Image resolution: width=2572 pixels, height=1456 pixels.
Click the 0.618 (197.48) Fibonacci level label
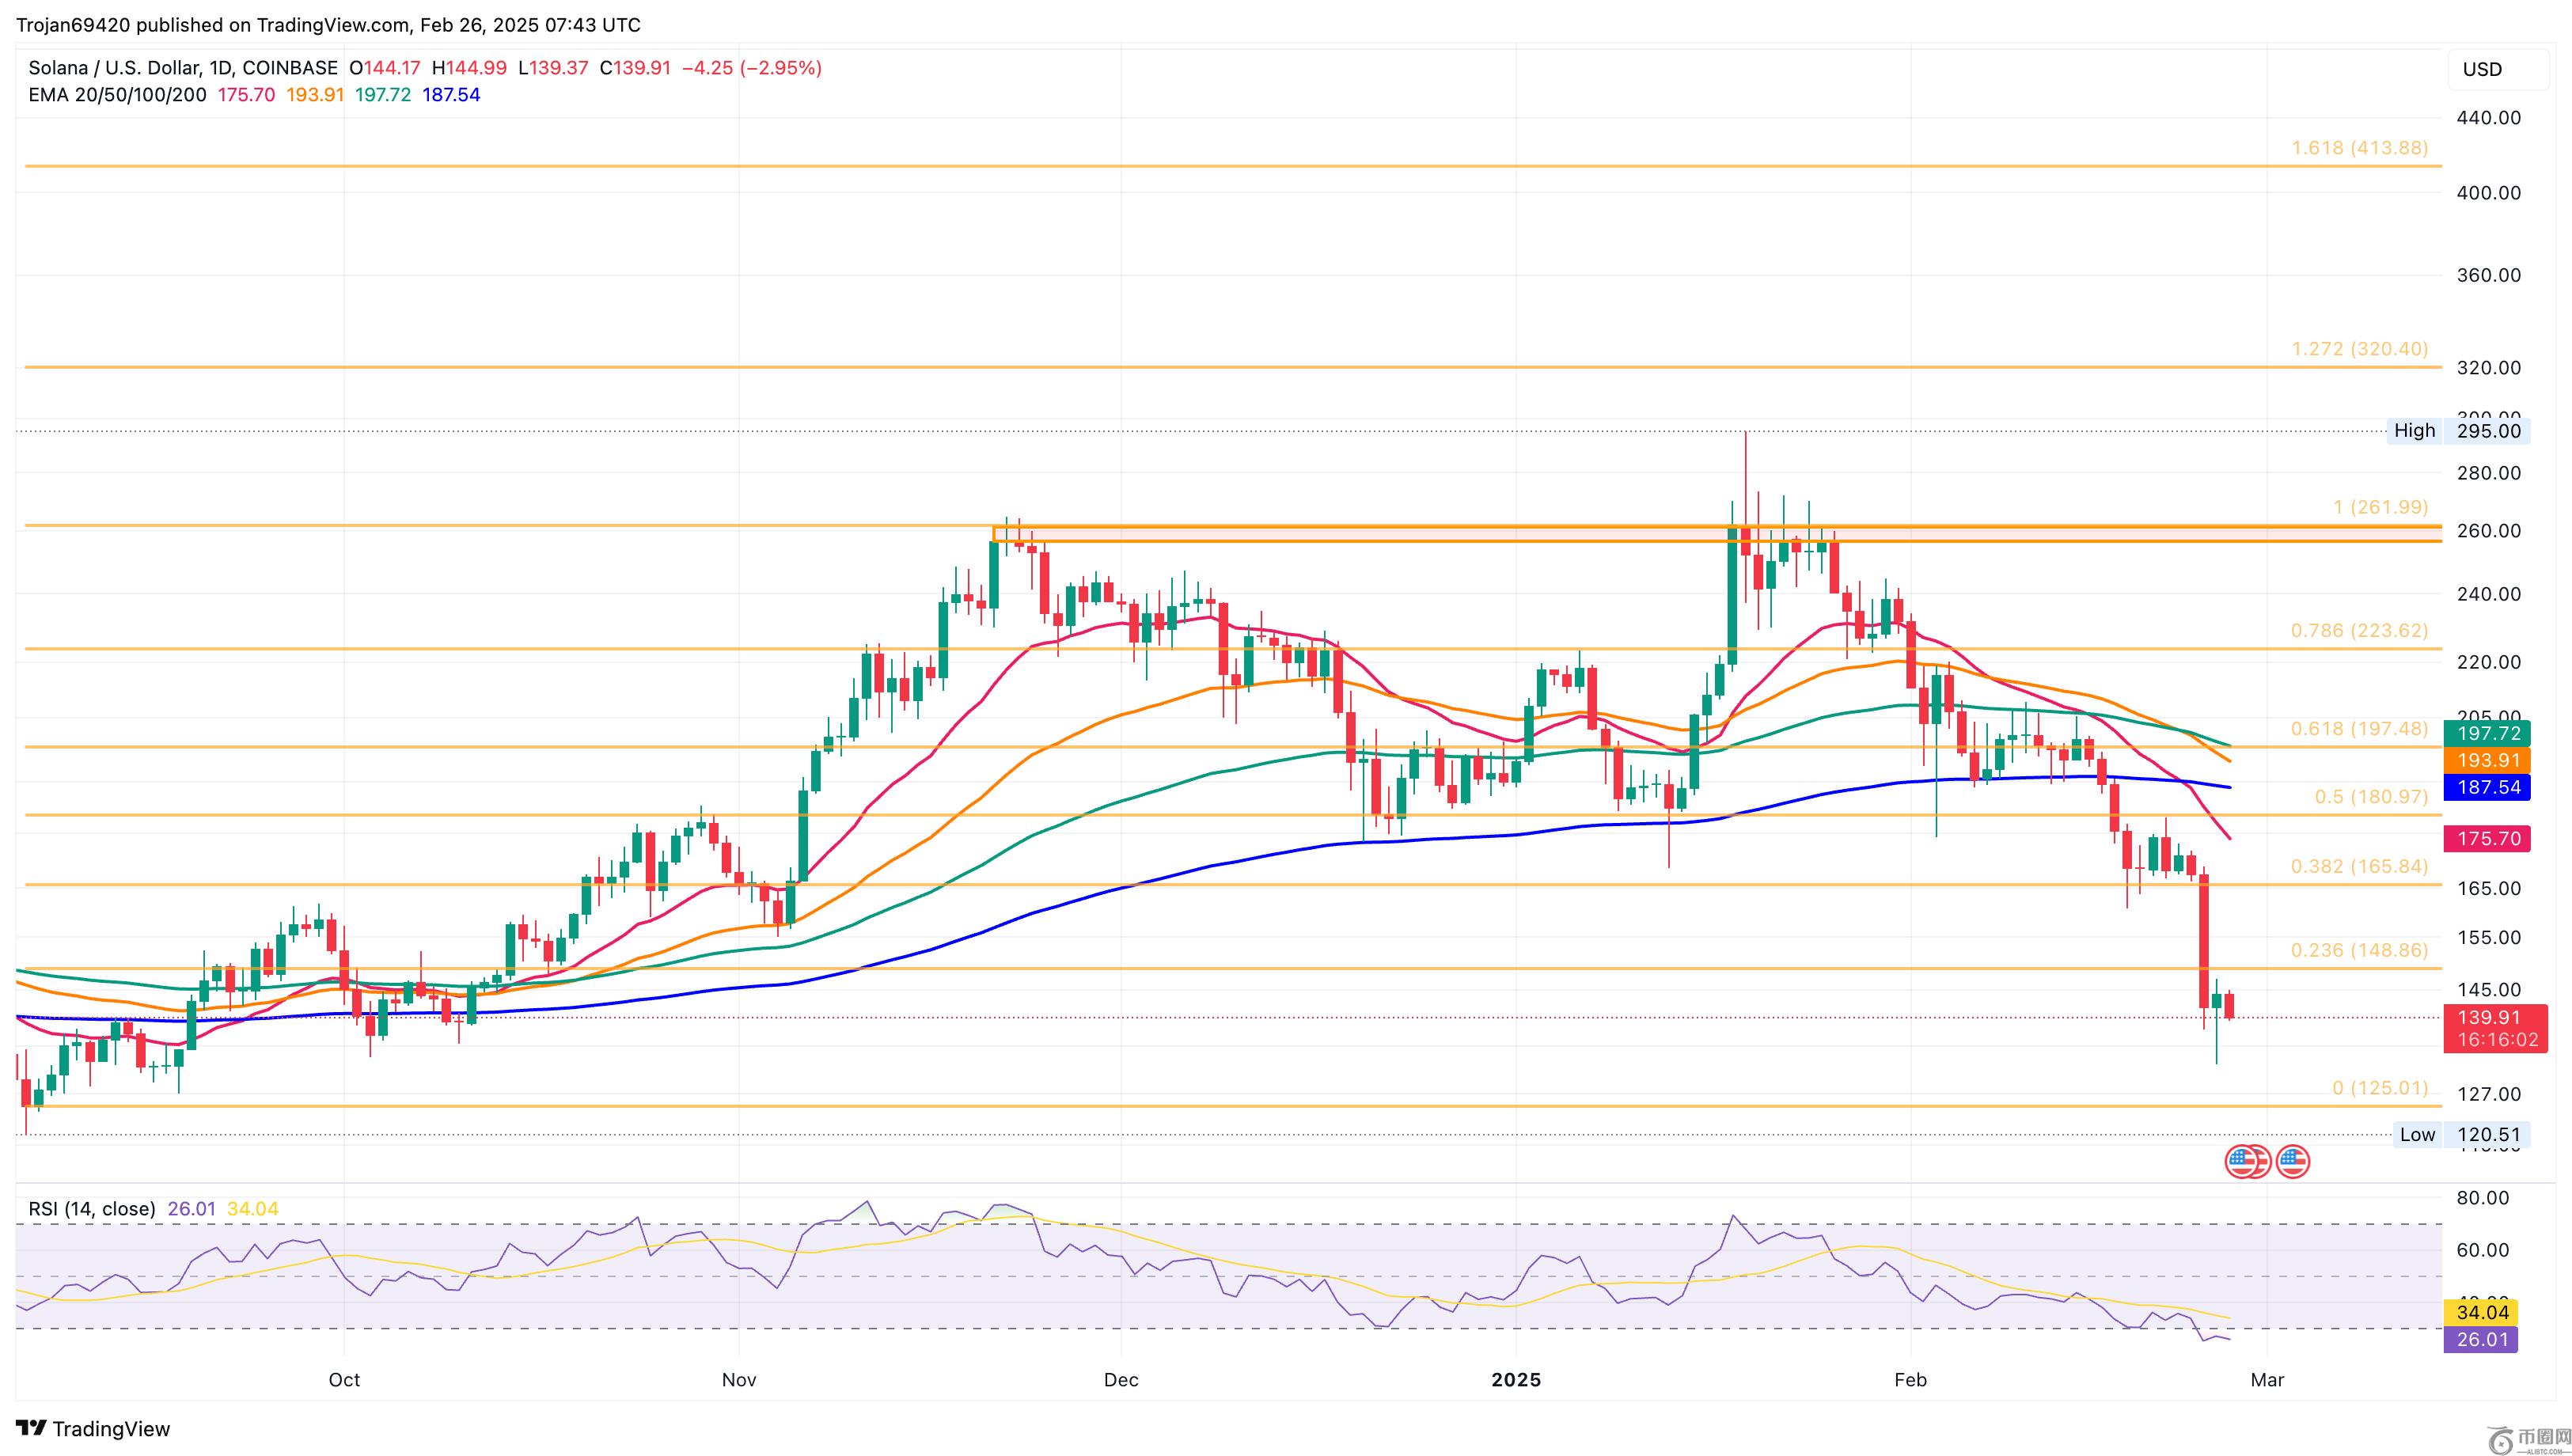(2359, 728)
